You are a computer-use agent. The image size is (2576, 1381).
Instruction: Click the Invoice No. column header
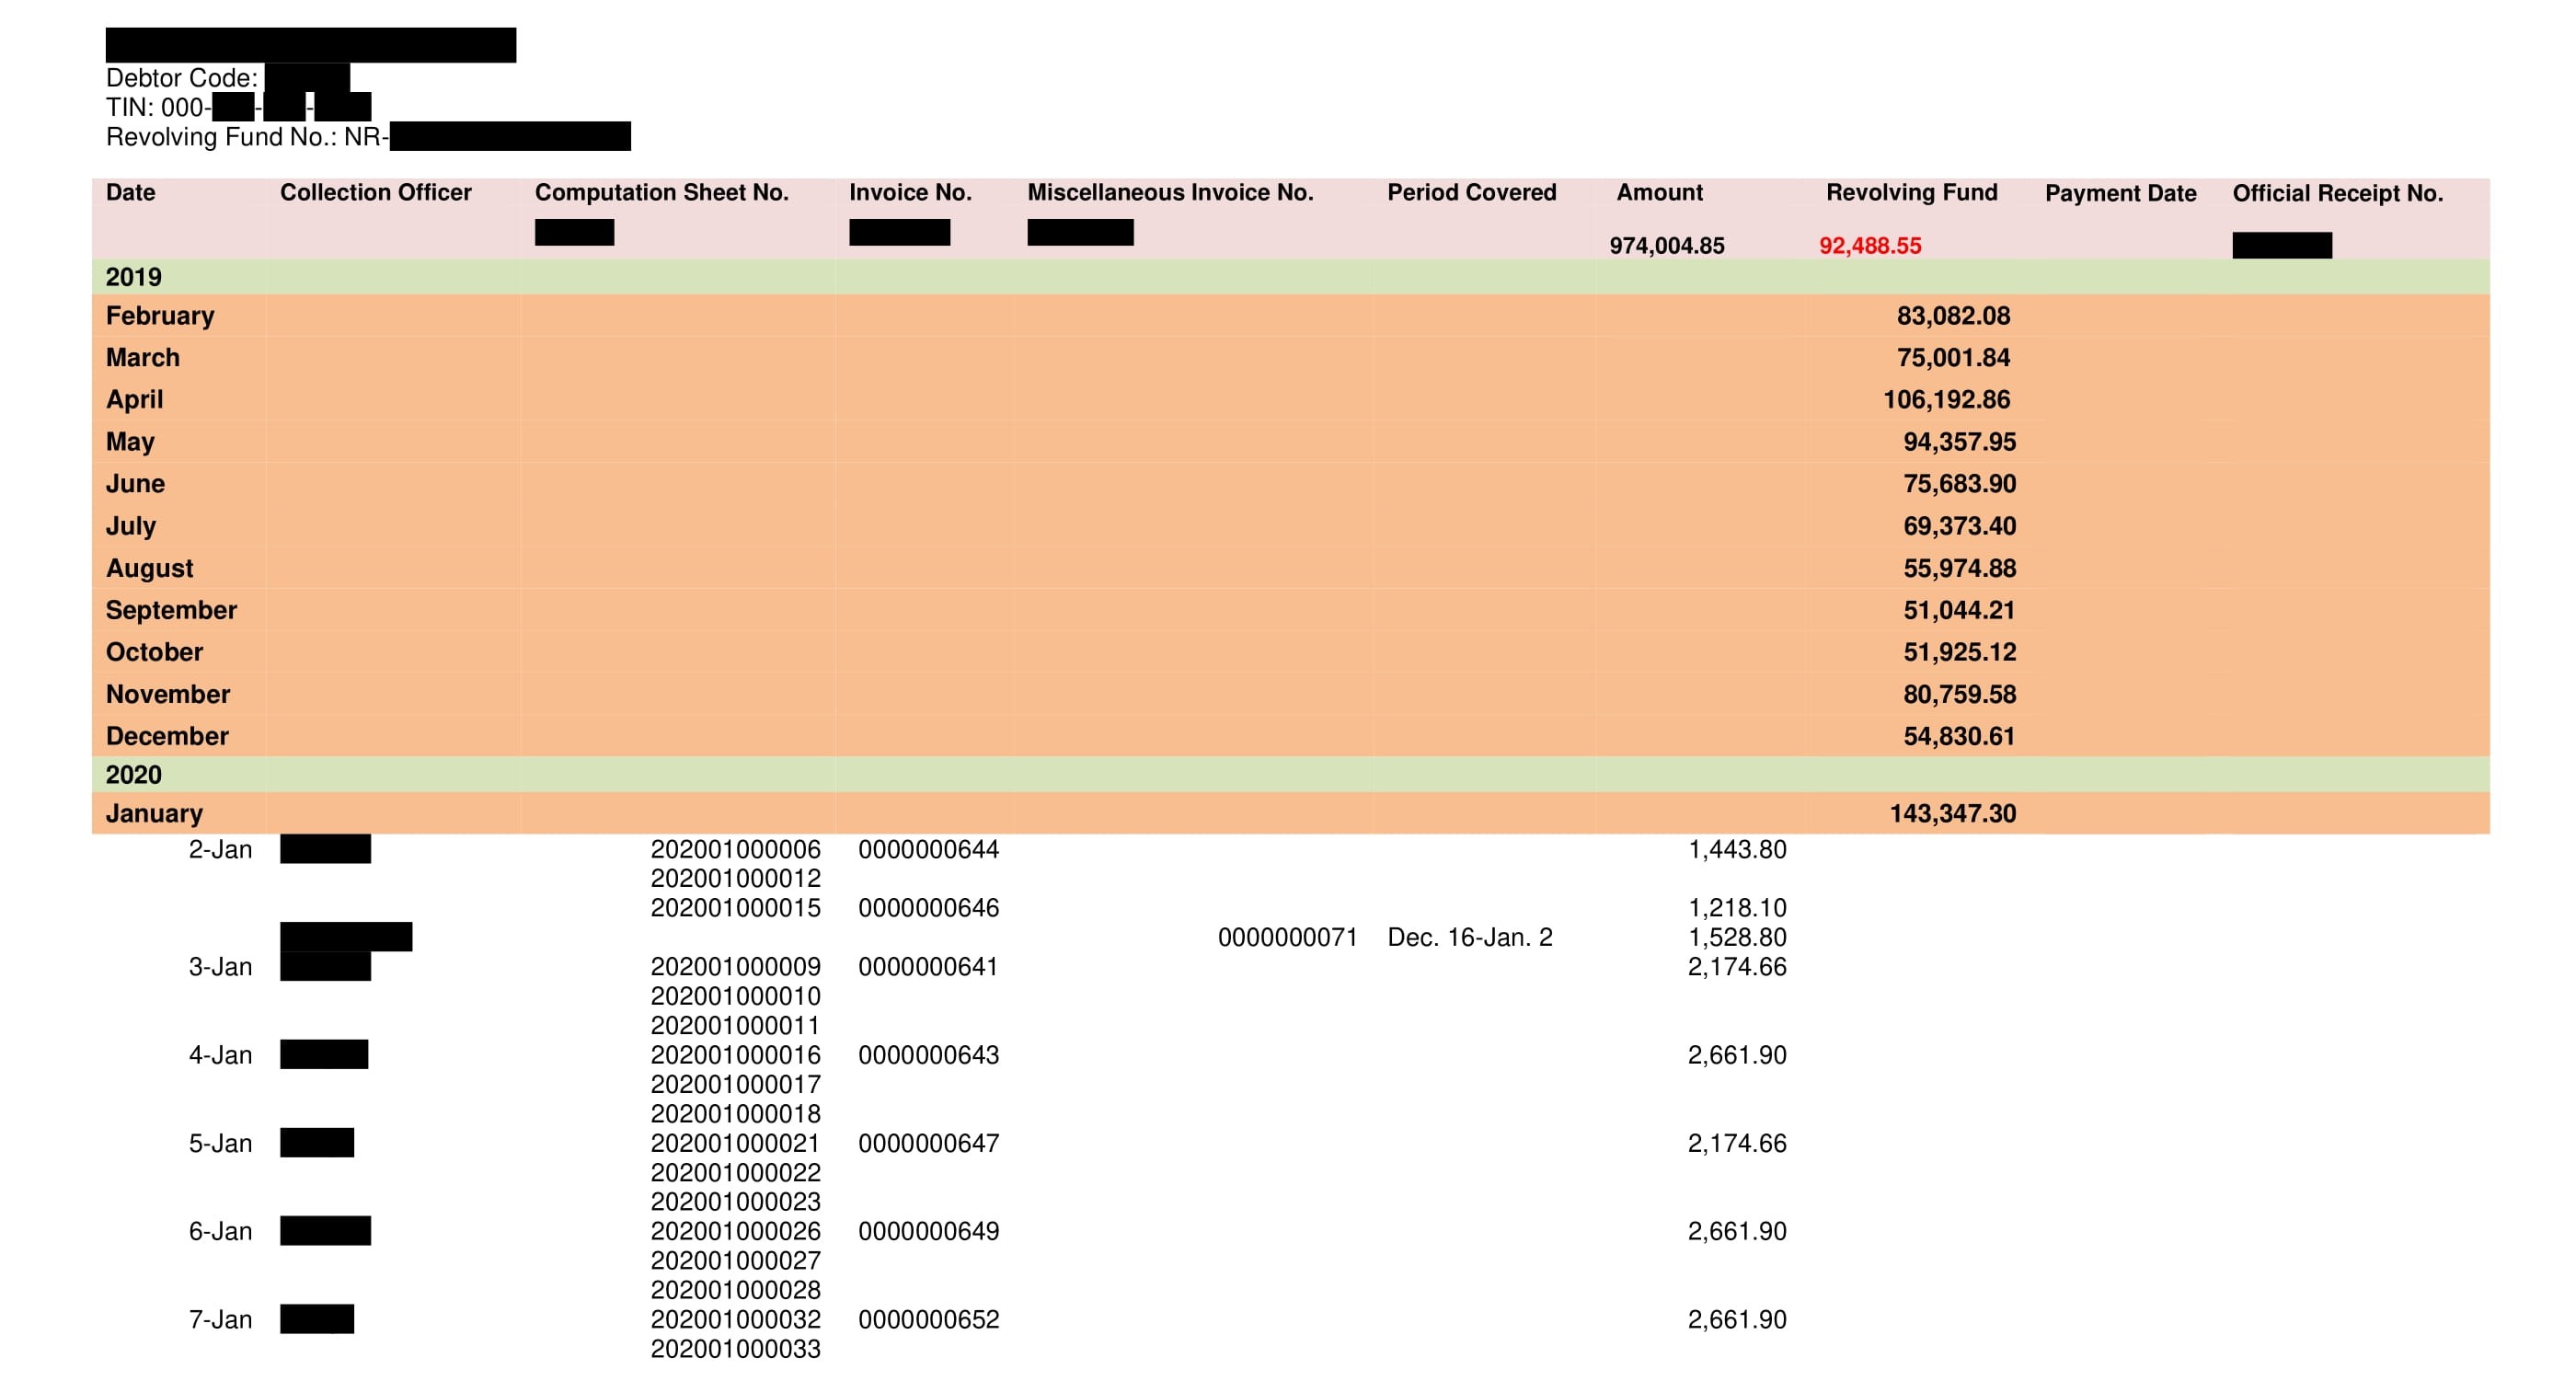click(x=910, y=192)
